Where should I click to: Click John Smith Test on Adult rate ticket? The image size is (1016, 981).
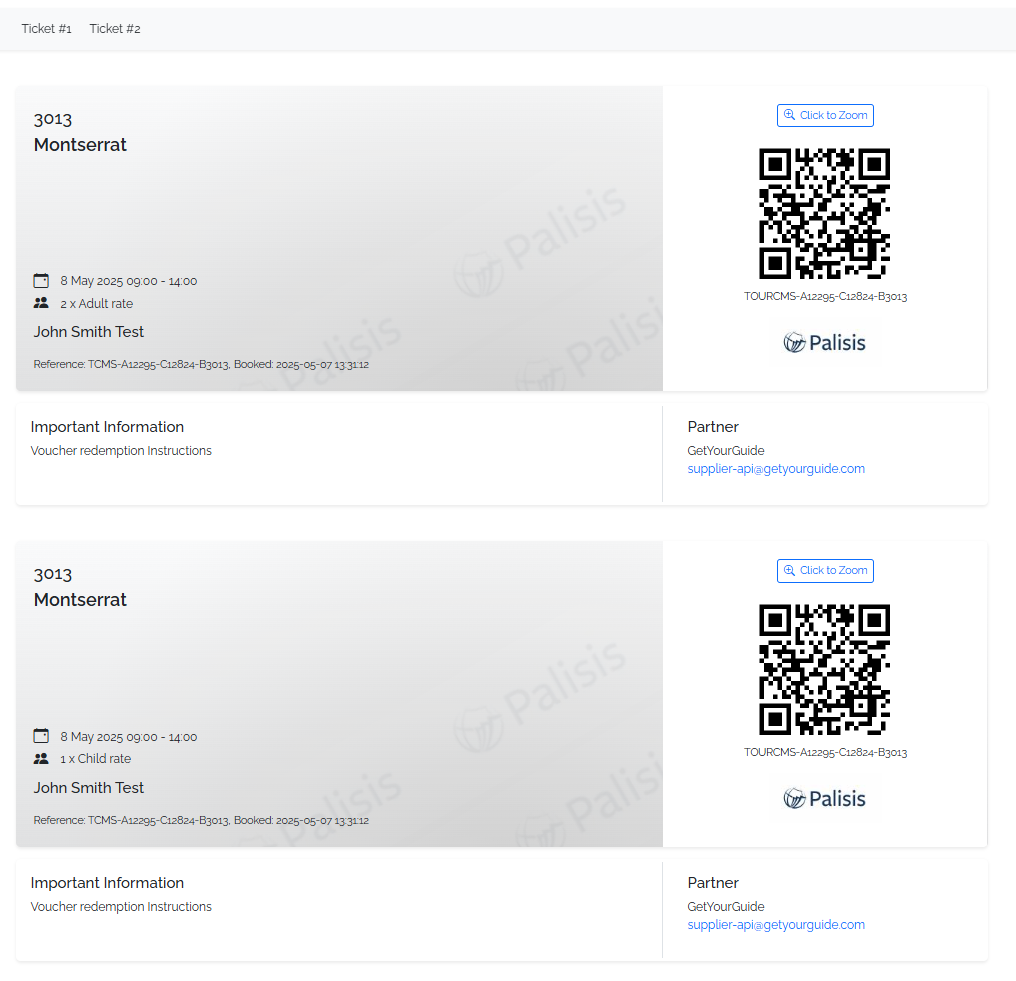[x=89, y=332]
